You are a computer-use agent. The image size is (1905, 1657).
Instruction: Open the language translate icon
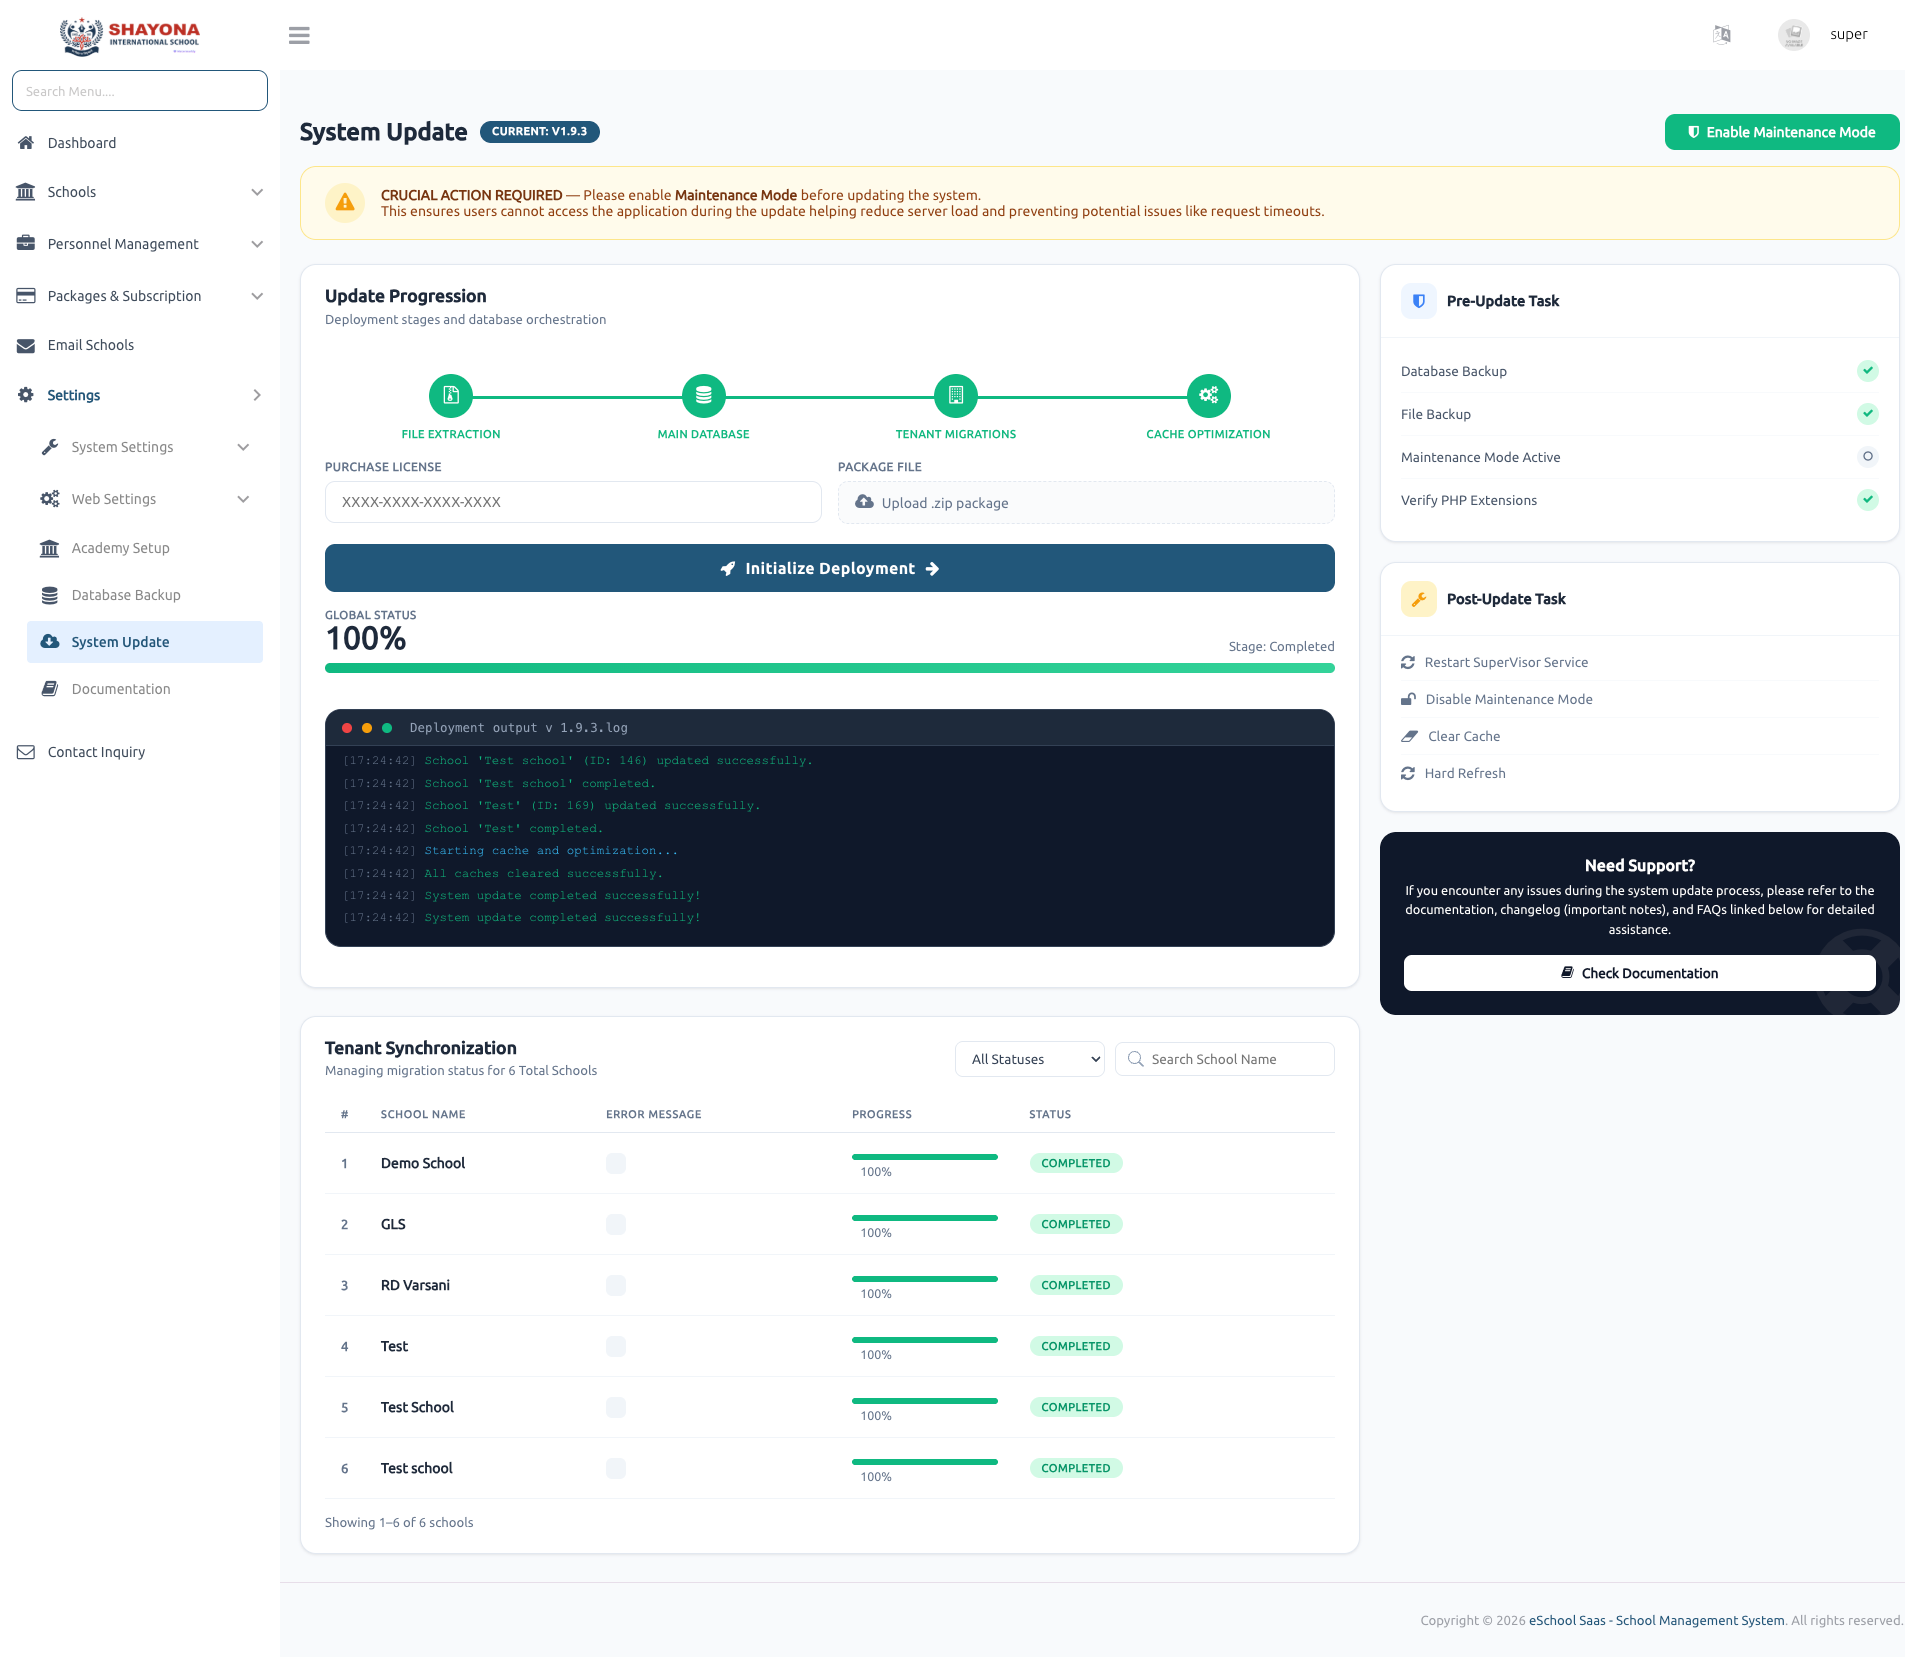[1721, 35]
